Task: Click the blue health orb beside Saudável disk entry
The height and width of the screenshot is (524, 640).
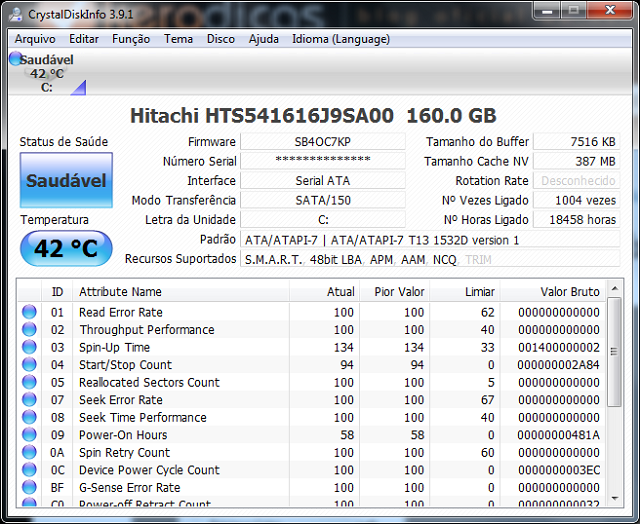Action: [x=15, y=59]
